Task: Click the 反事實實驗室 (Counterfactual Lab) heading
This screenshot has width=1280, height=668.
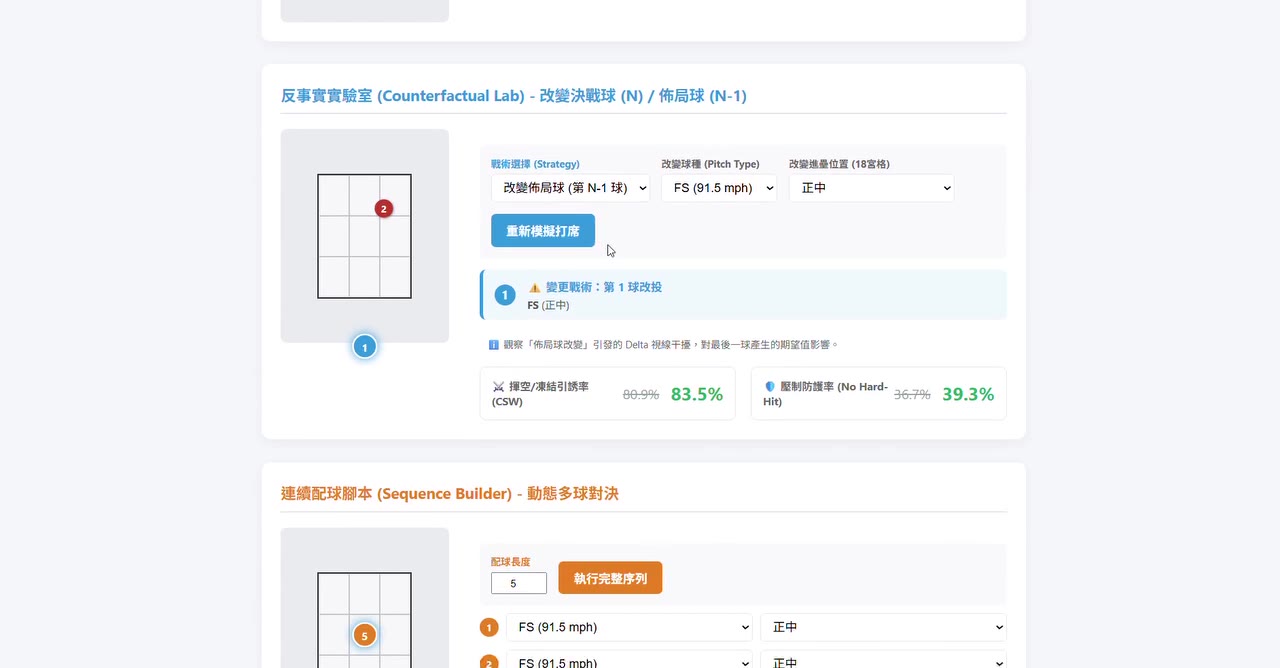Action: click(x=514, y=96)
